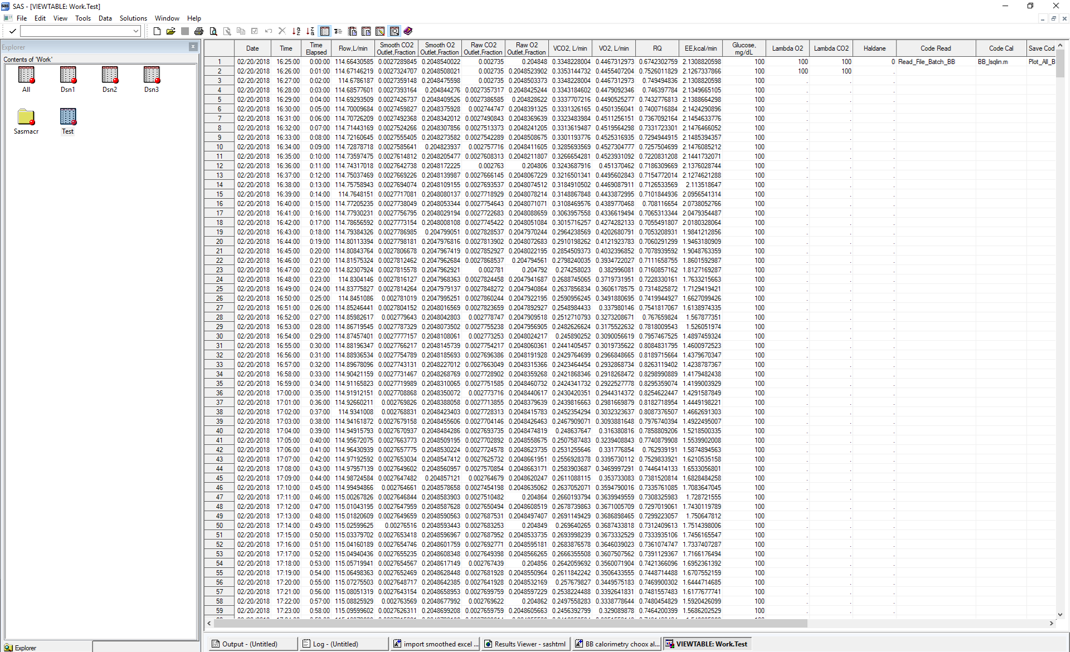
Task: Sort the data descending
Action: [x=309, y=30]
